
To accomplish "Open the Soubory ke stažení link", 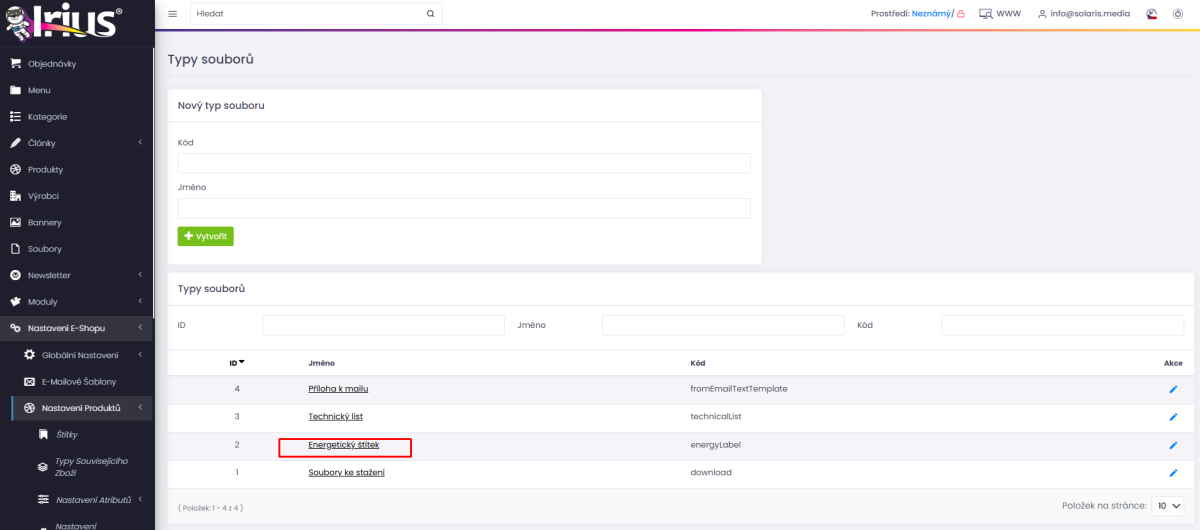I will click(346, 472).
